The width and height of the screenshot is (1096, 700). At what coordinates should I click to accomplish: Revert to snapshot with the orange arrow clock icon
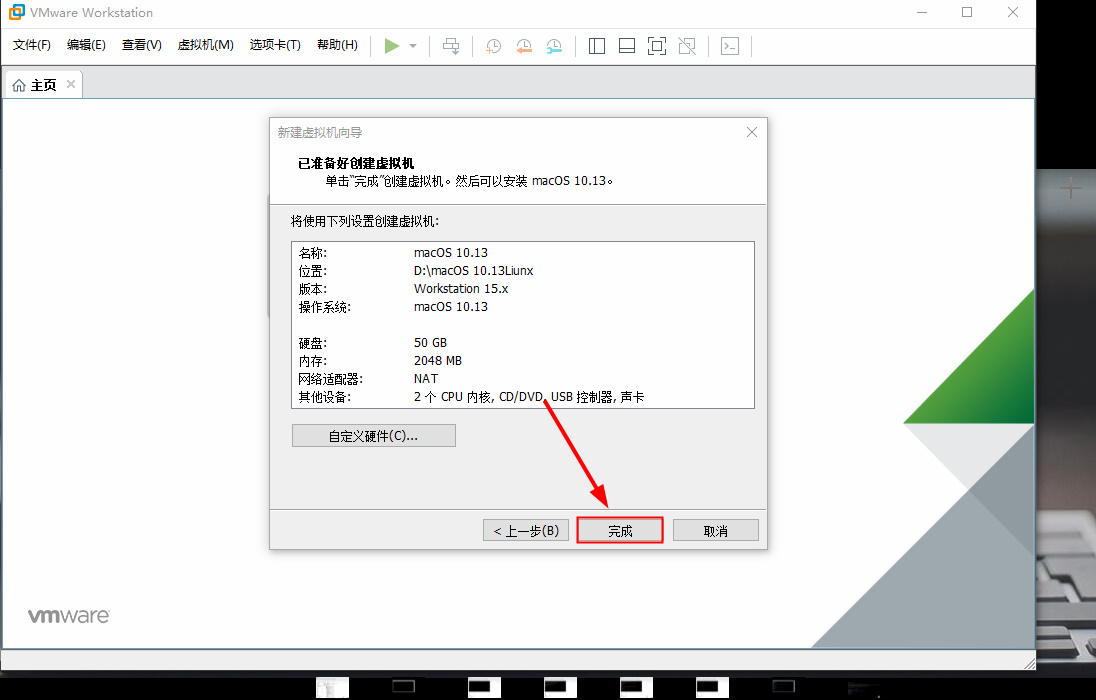[524, 46]
